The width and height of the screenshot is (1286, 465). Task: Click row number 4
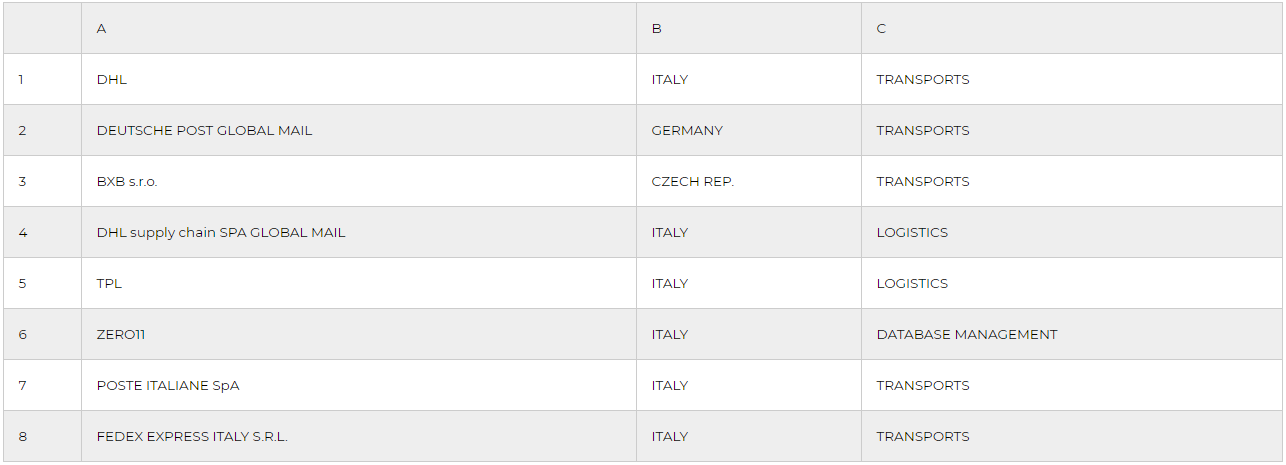[22, 232]
